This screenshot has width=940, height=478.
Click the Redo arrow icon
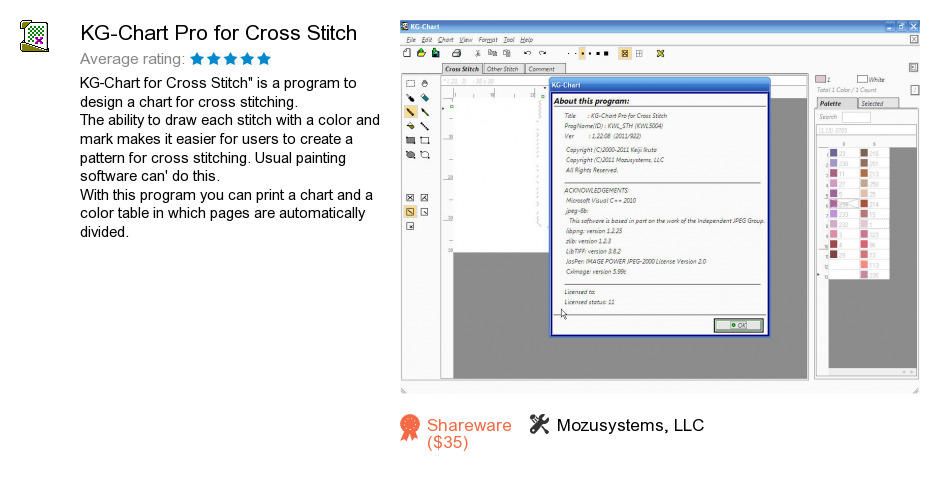(x=543, y=53)
